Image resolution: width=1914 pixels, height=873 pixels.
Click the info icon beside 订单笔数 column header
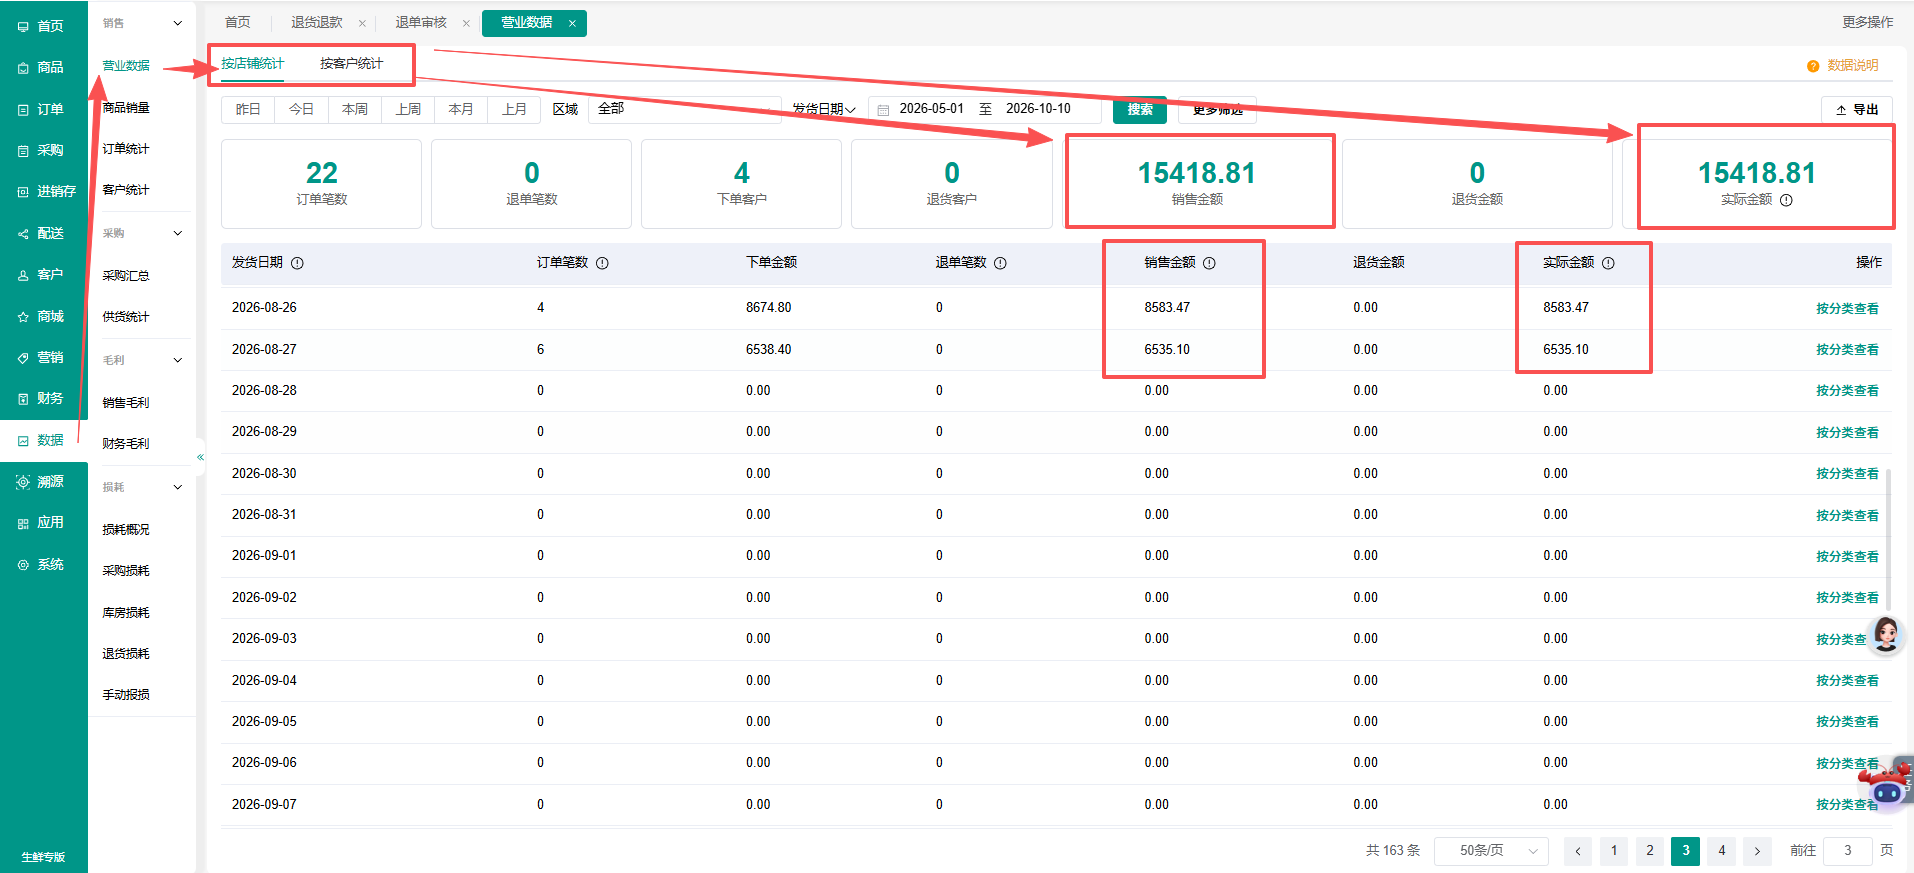602,263
